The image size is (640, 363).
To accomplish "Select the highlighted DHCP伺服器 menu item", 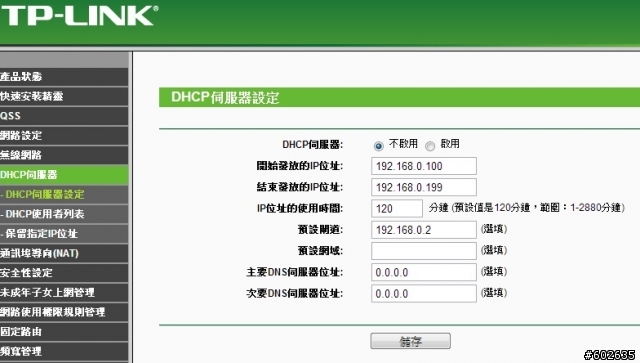I will pyautogui.click(x=64, y=175).
